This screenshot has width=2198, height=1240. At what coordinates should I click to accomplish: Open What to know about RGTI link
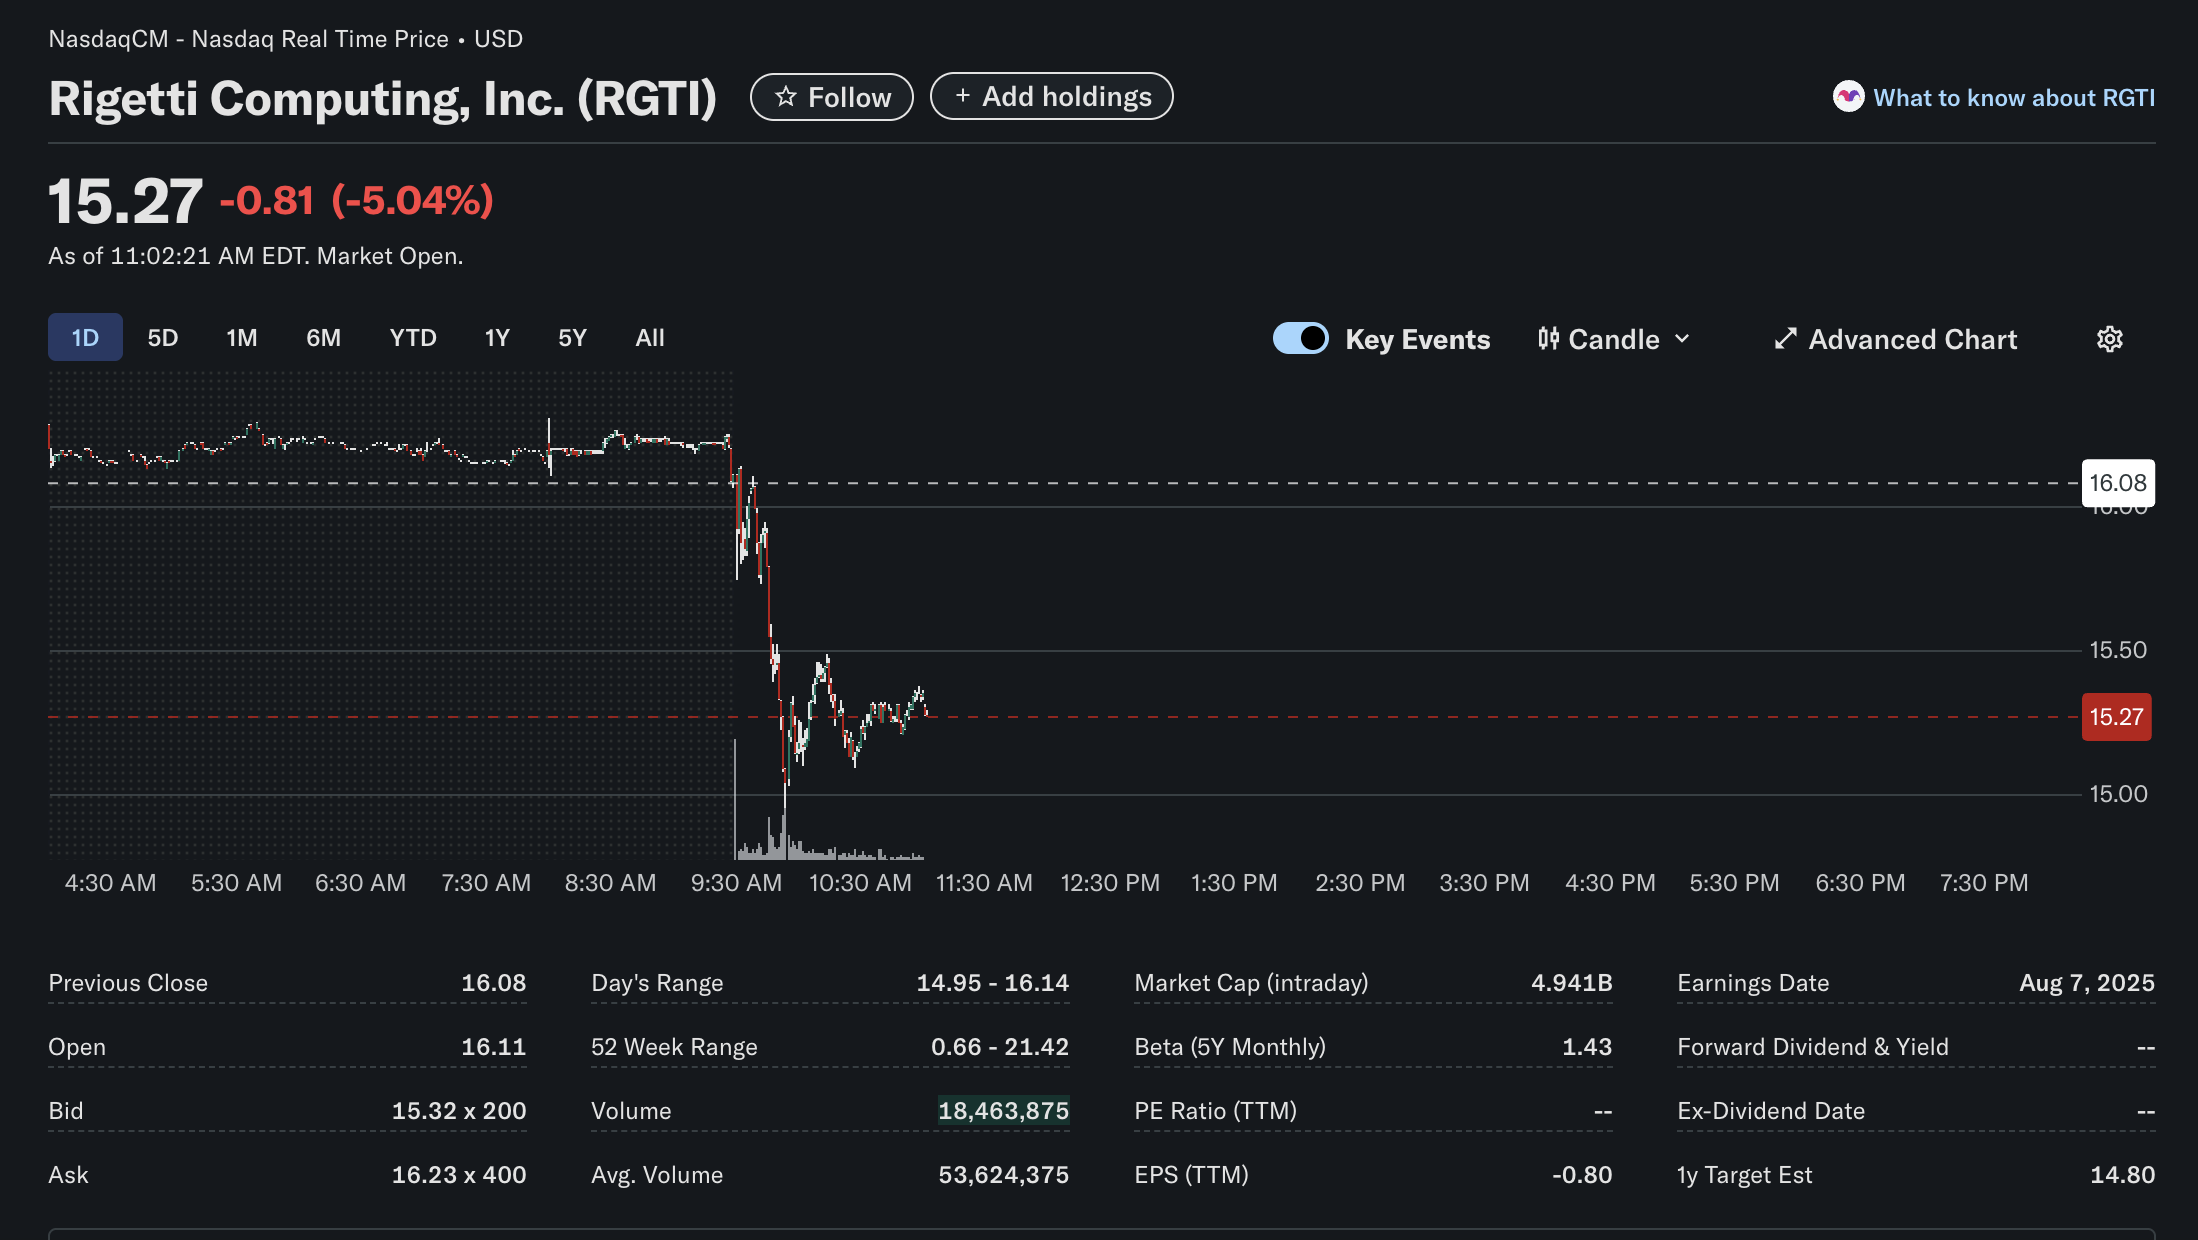(x=2014, y=98)
